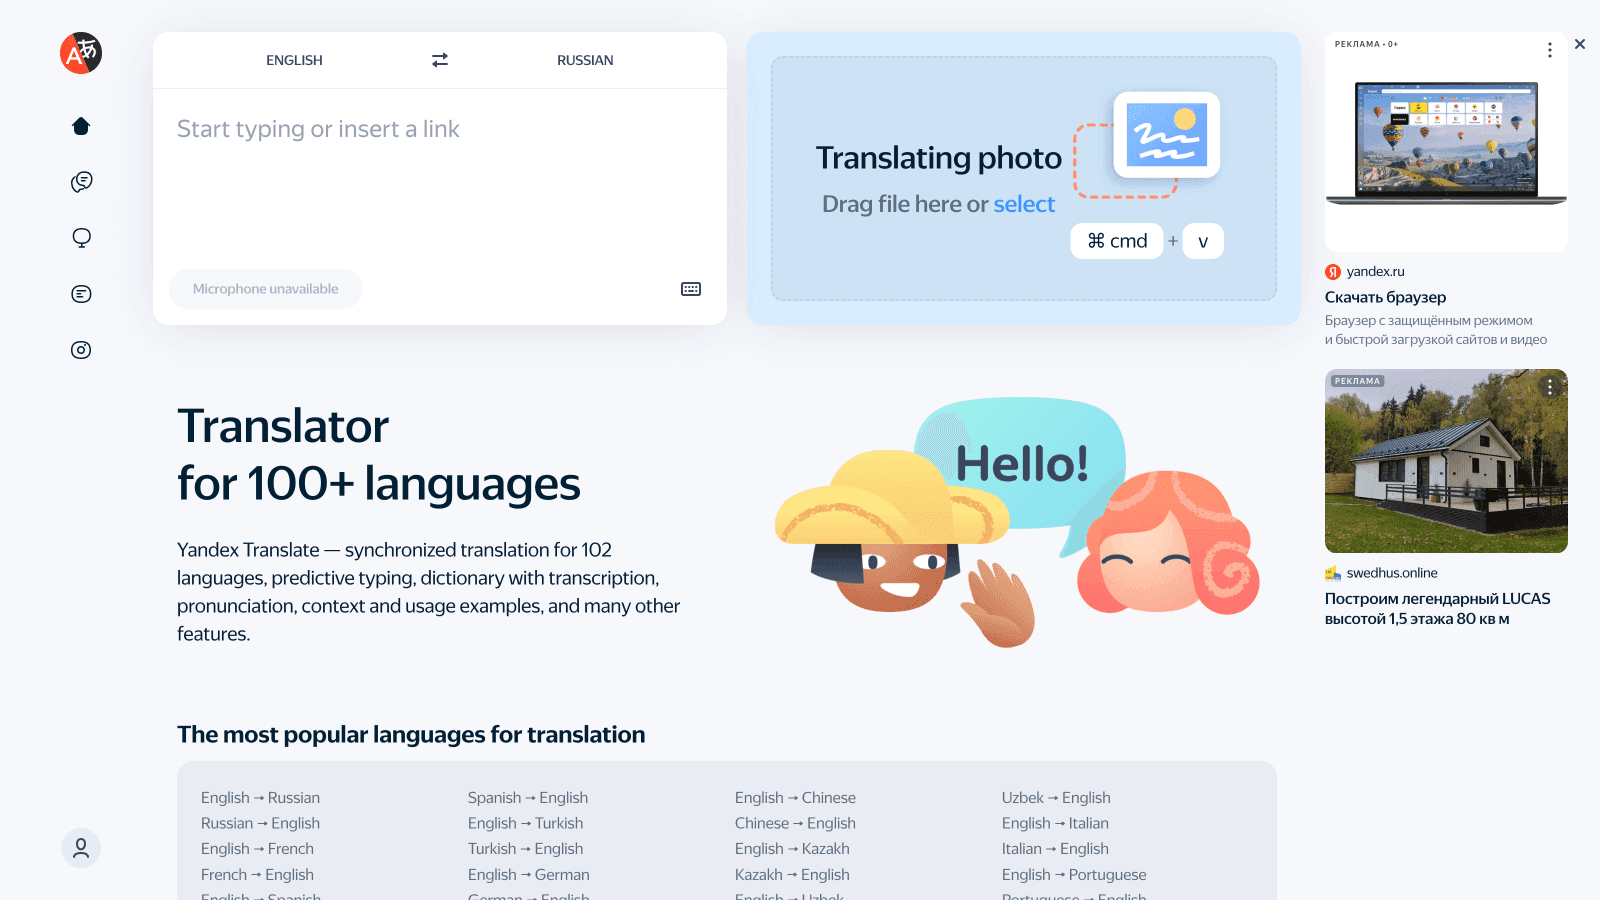1600x900 pixels.
Task: Open the 'English → Turkish' link
Action: (525, 823)
